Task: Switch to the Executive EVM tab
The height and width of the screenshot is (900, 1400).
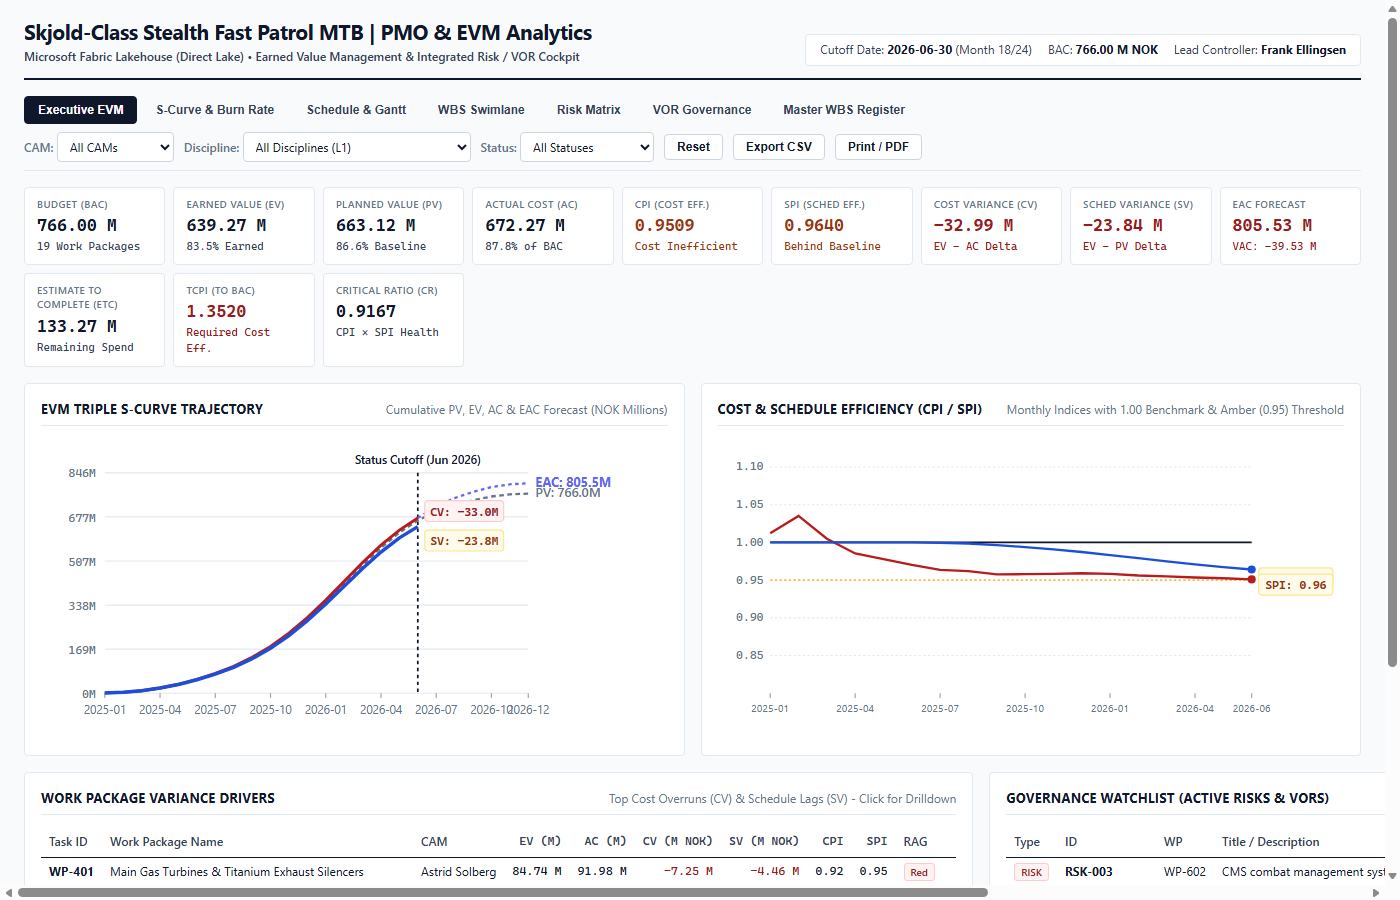Action: pyautogui.click(x=81, y=110)
